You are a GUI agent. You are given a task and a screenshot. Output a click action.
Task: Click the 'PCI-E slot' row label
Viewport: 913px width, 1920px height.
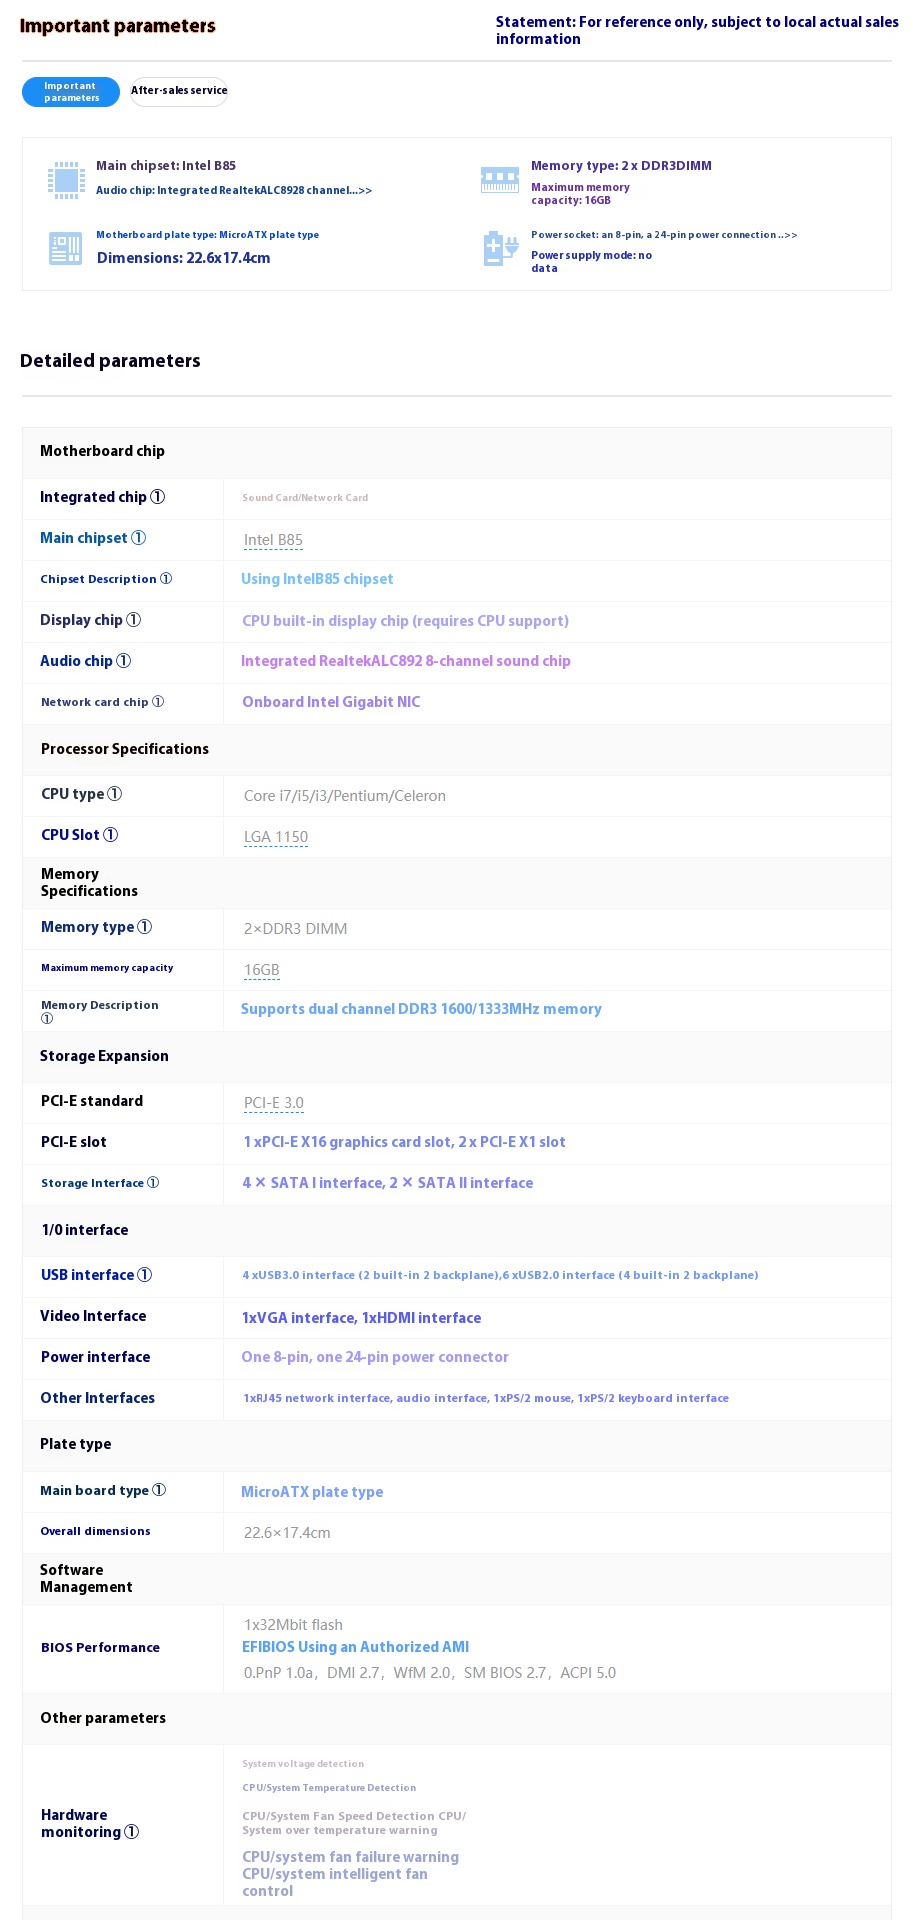pos(74,1142)
